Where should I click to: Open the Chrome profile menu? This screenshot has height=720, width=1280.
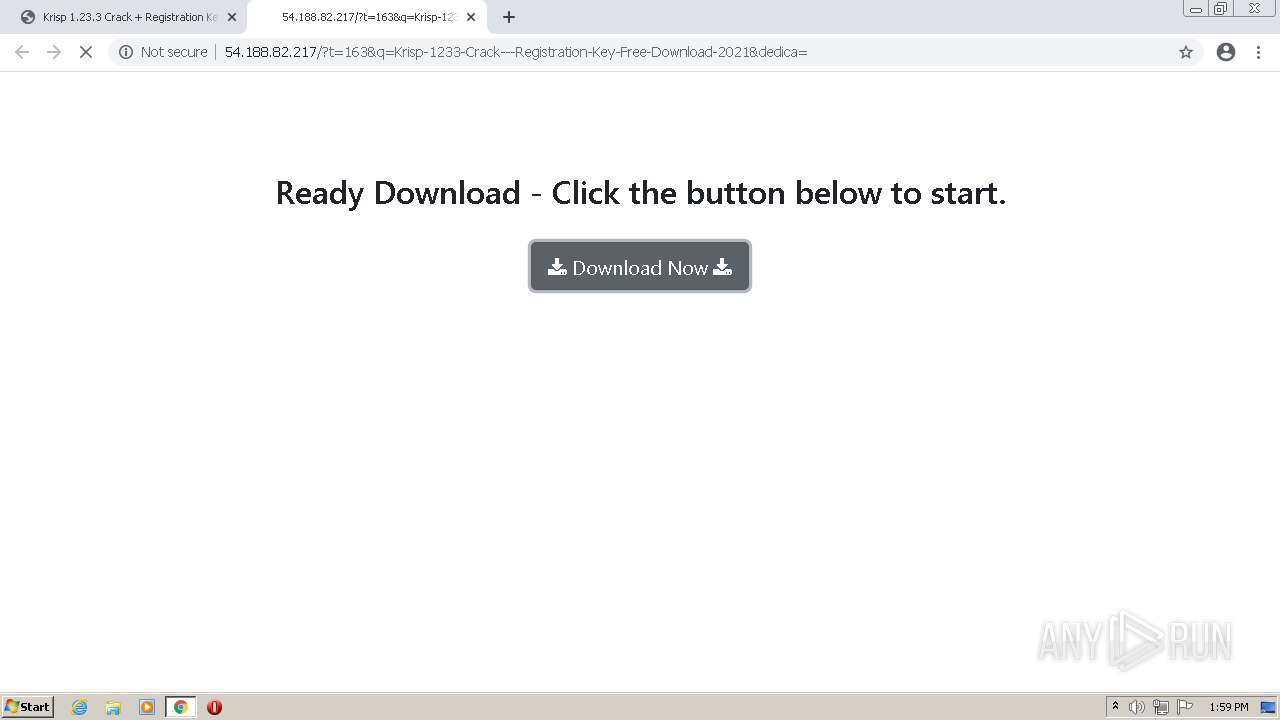pos(1226,52)
